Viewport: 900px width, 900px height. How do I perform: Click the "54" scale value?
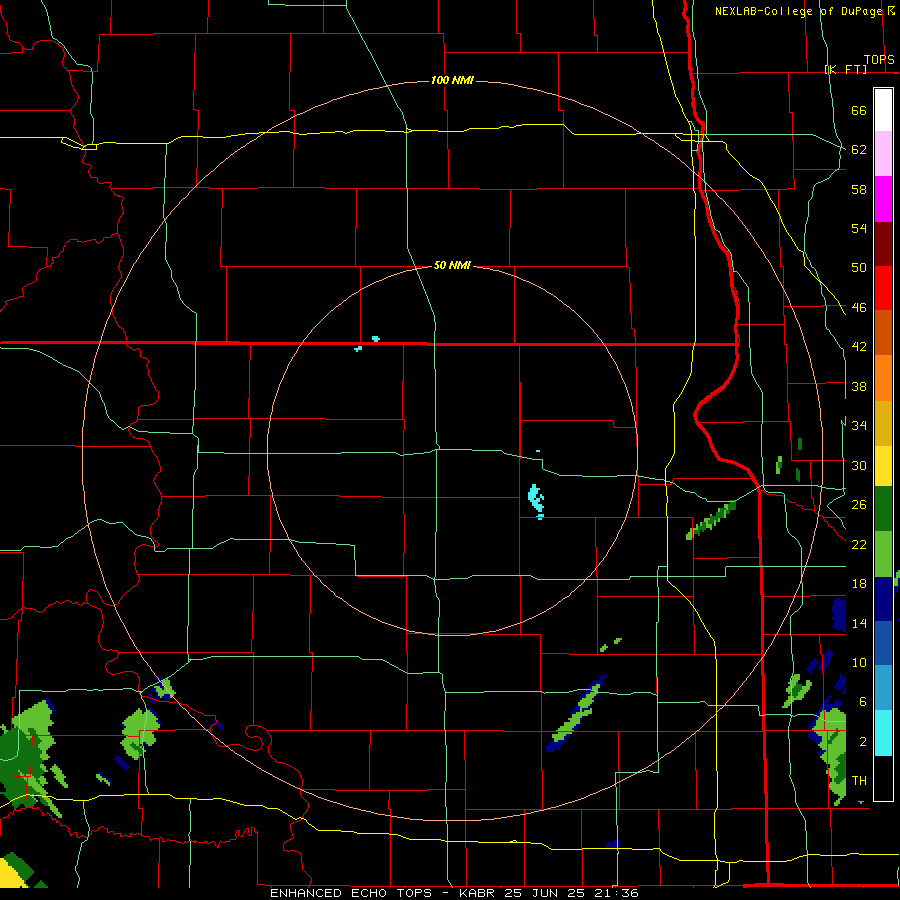click(x=859, y=228)
